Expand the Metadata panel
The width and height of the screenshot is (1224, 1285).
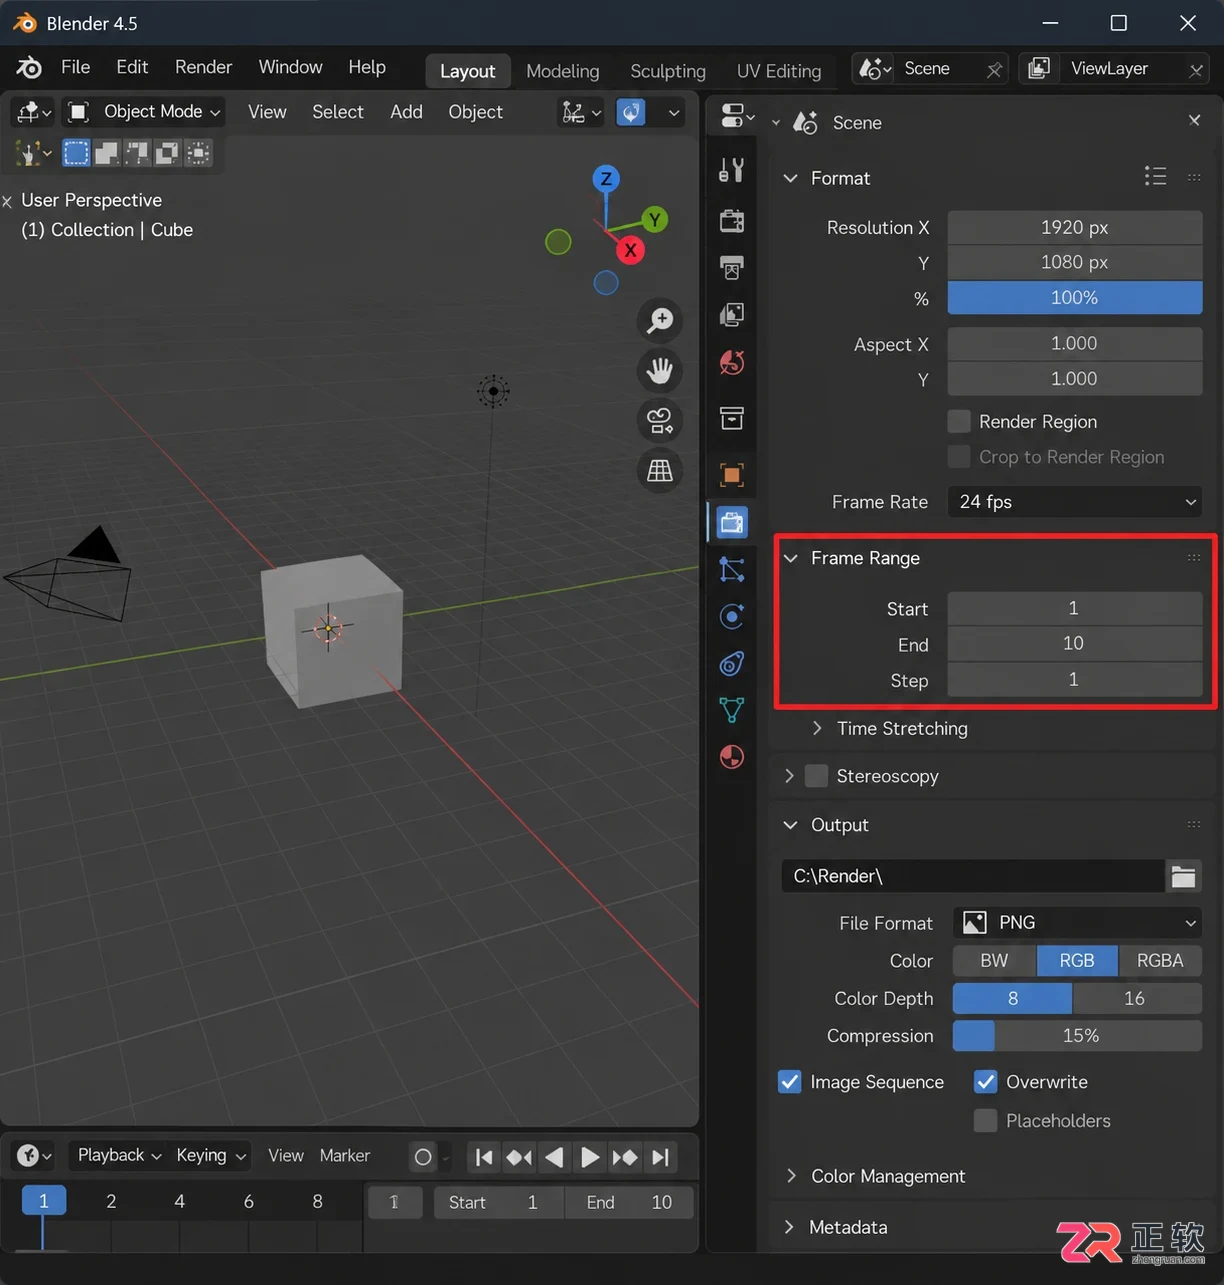point(791,1227)
